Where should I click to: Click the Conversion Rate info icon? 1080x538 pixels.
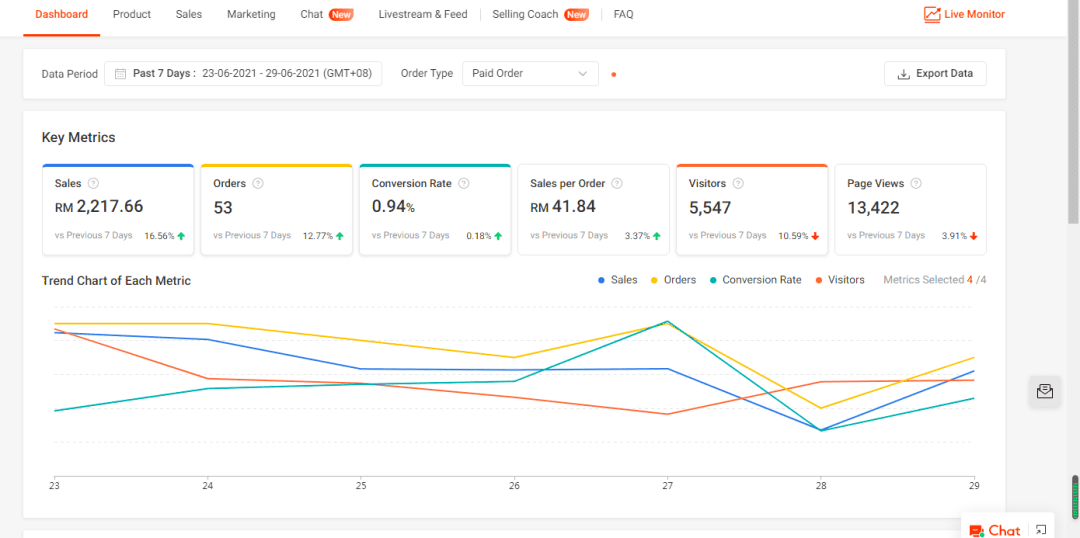click(x=464, y=184)
